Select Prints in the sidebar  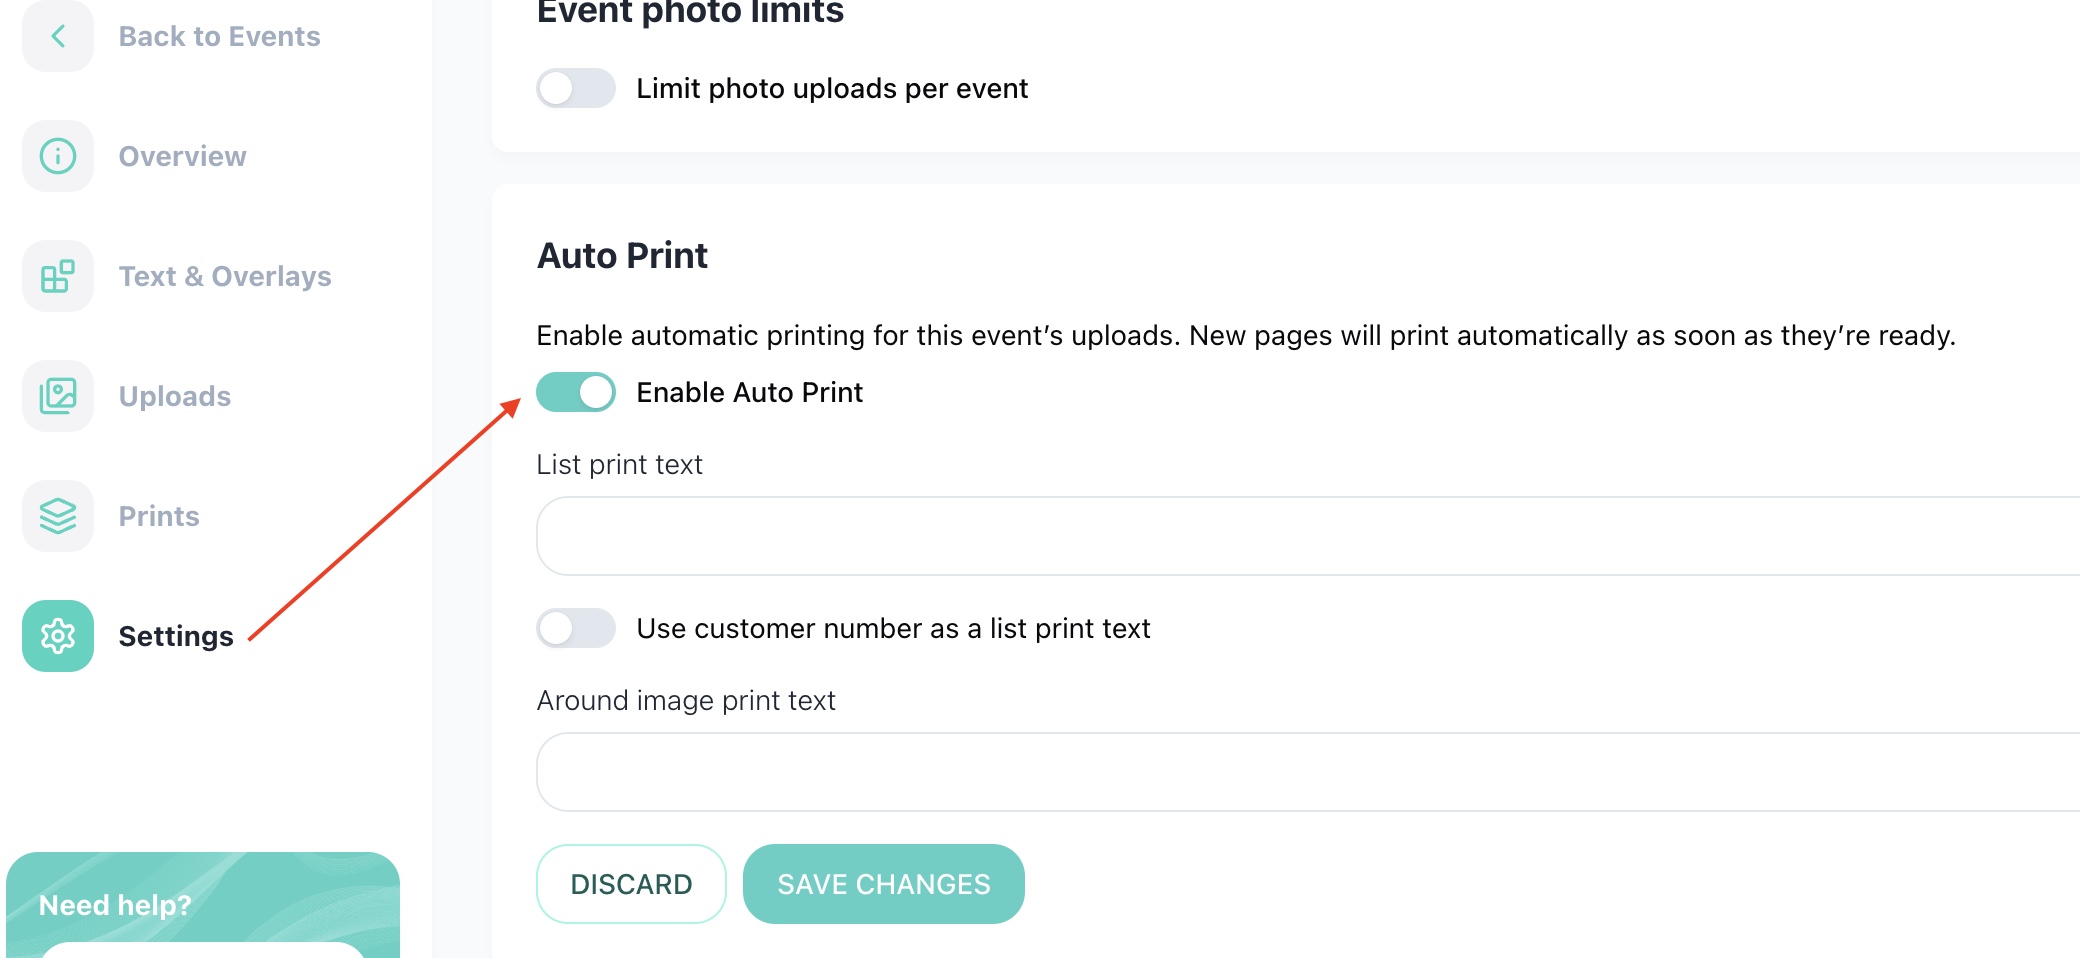159,516
